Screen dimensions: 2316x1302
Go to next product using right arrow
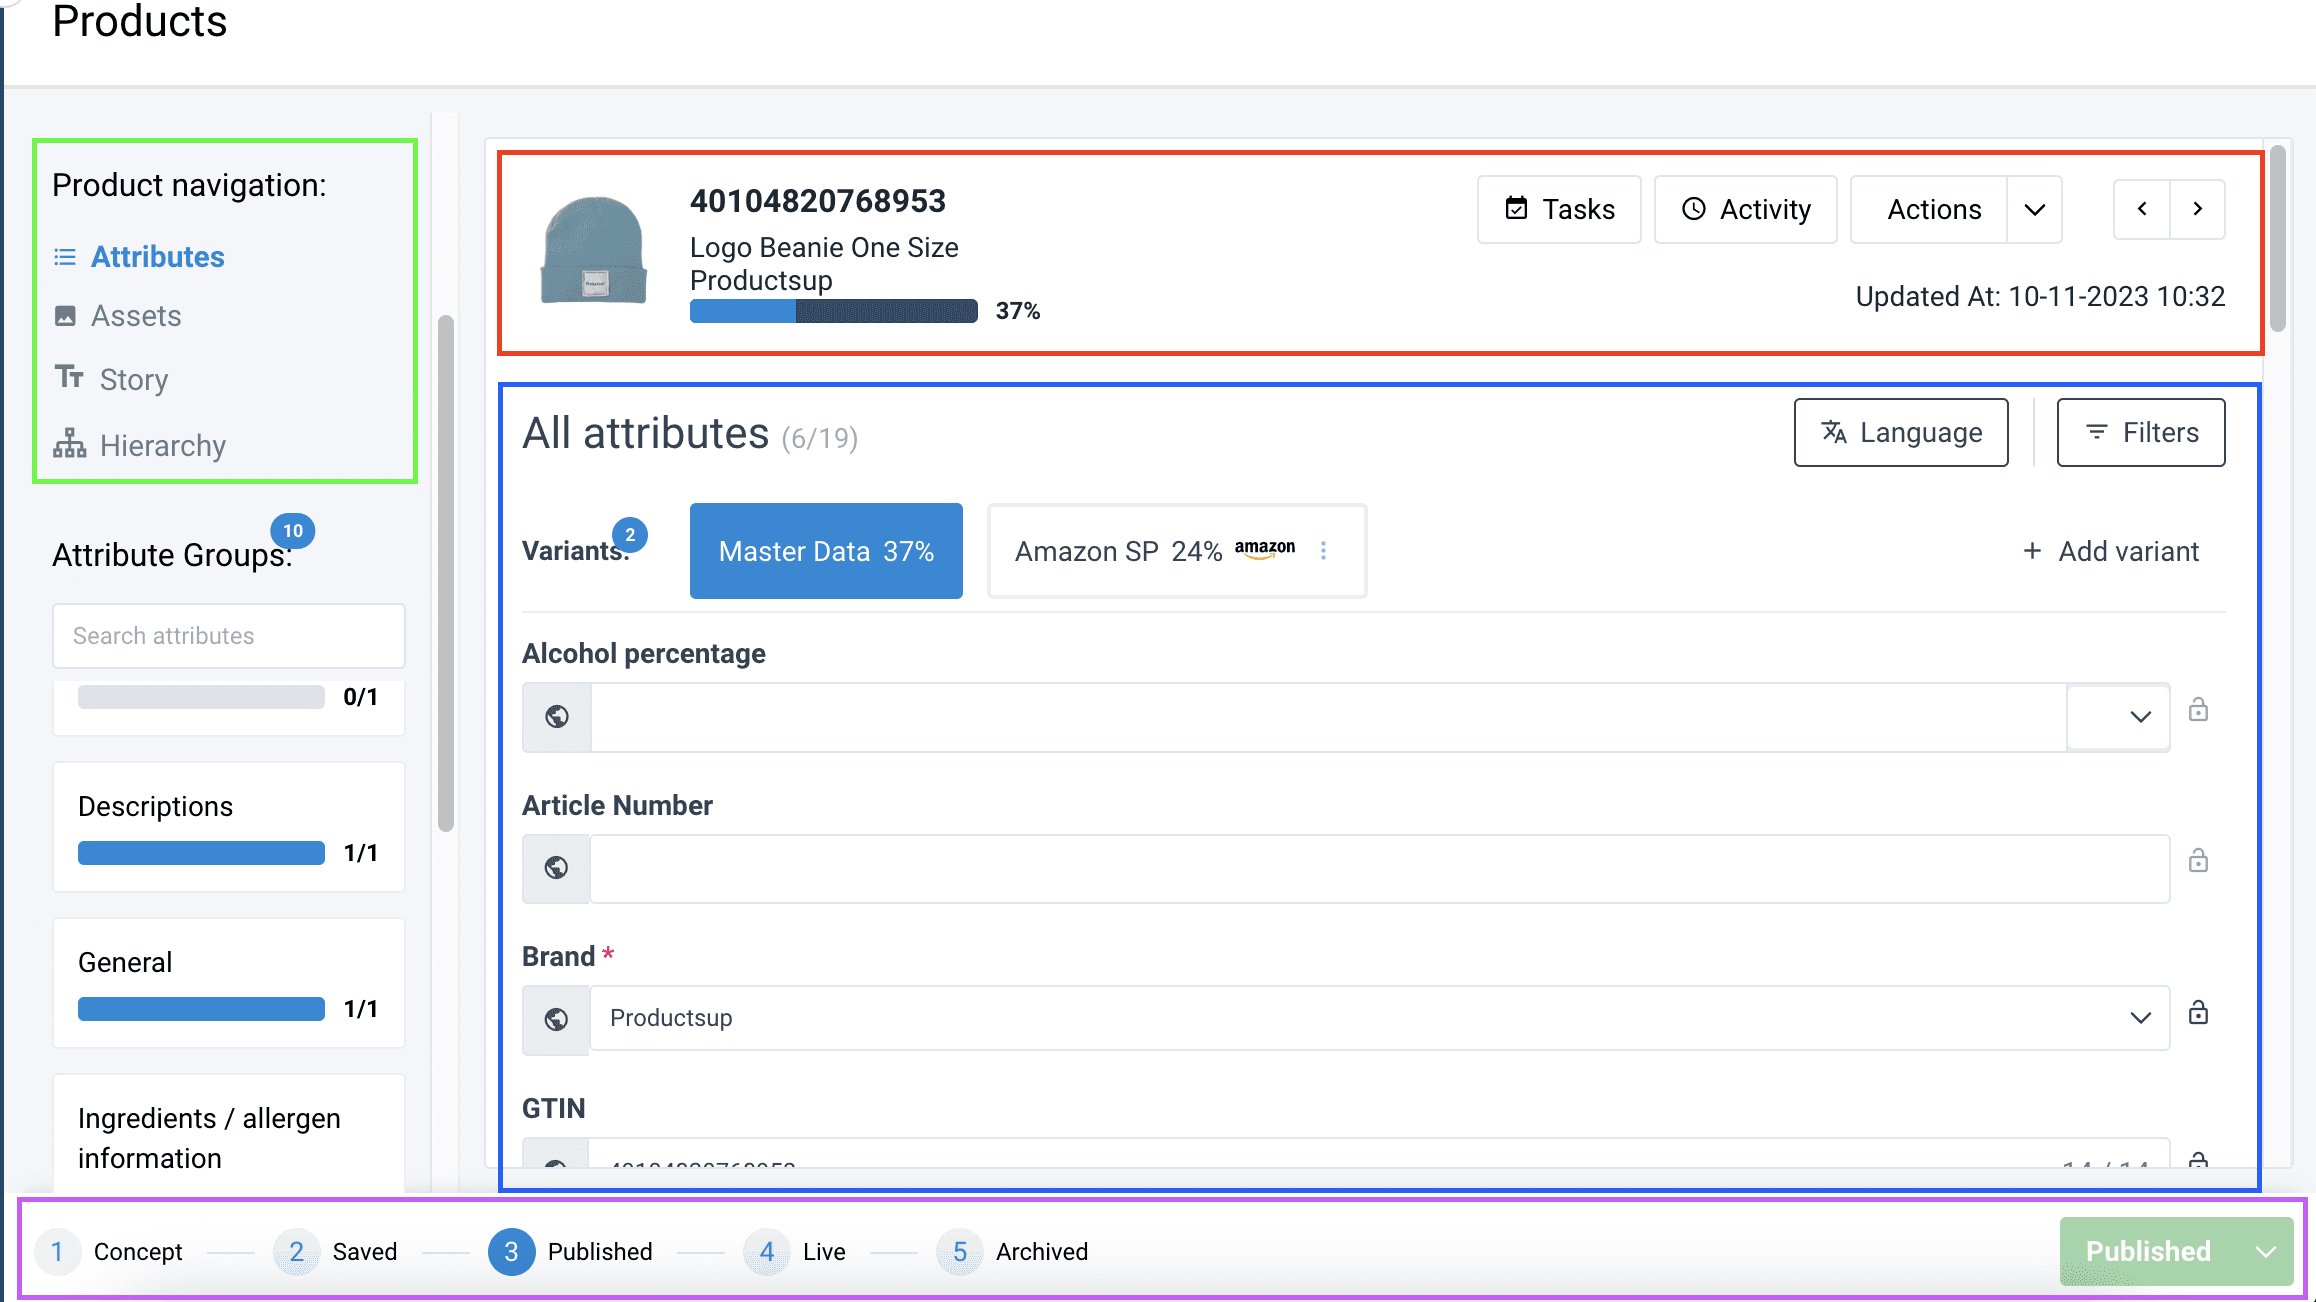[2197, 209]
